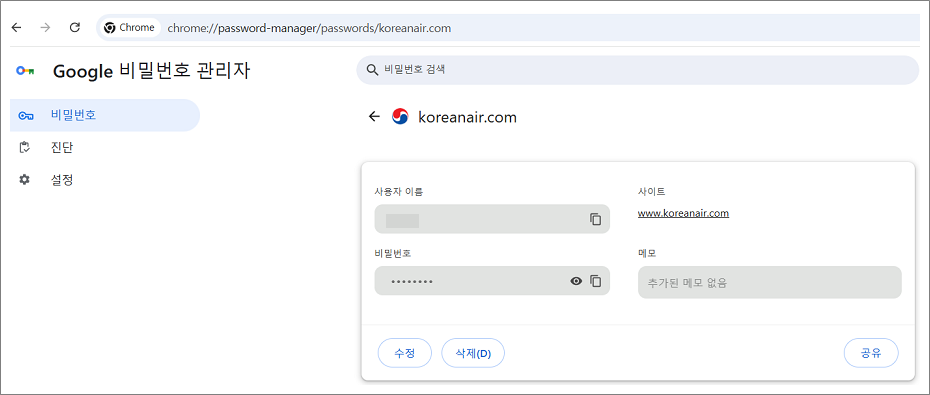This screenshot has height=395, width=930.
Task: Click the 추가된 메모 없음 note box
Action: 770,282
